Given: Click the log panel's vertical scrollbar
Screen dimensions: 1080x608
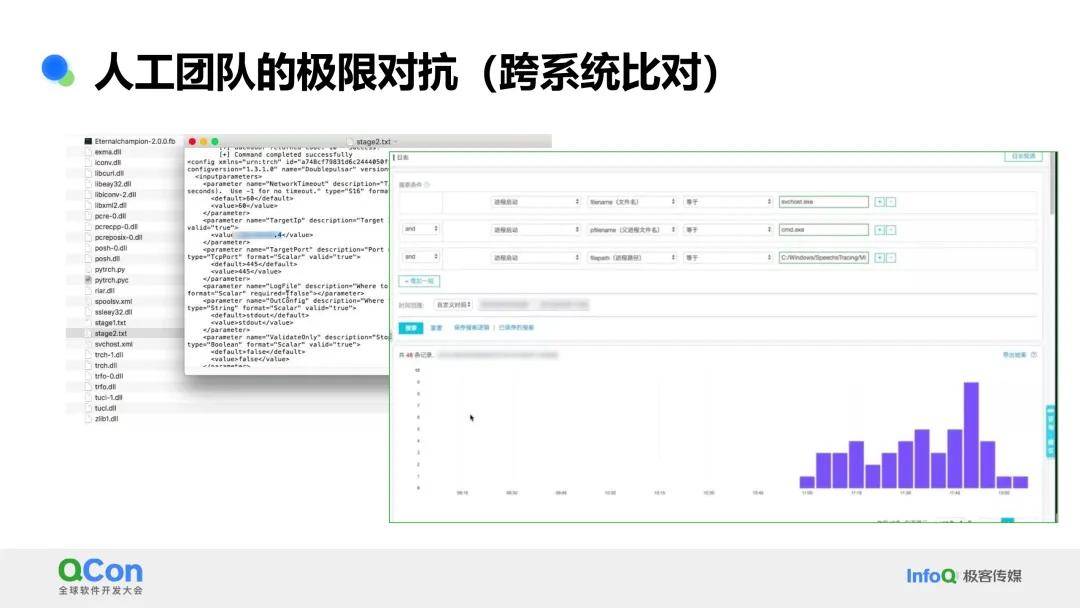Looking at the screenshot, I should [x=1052, y=182].
